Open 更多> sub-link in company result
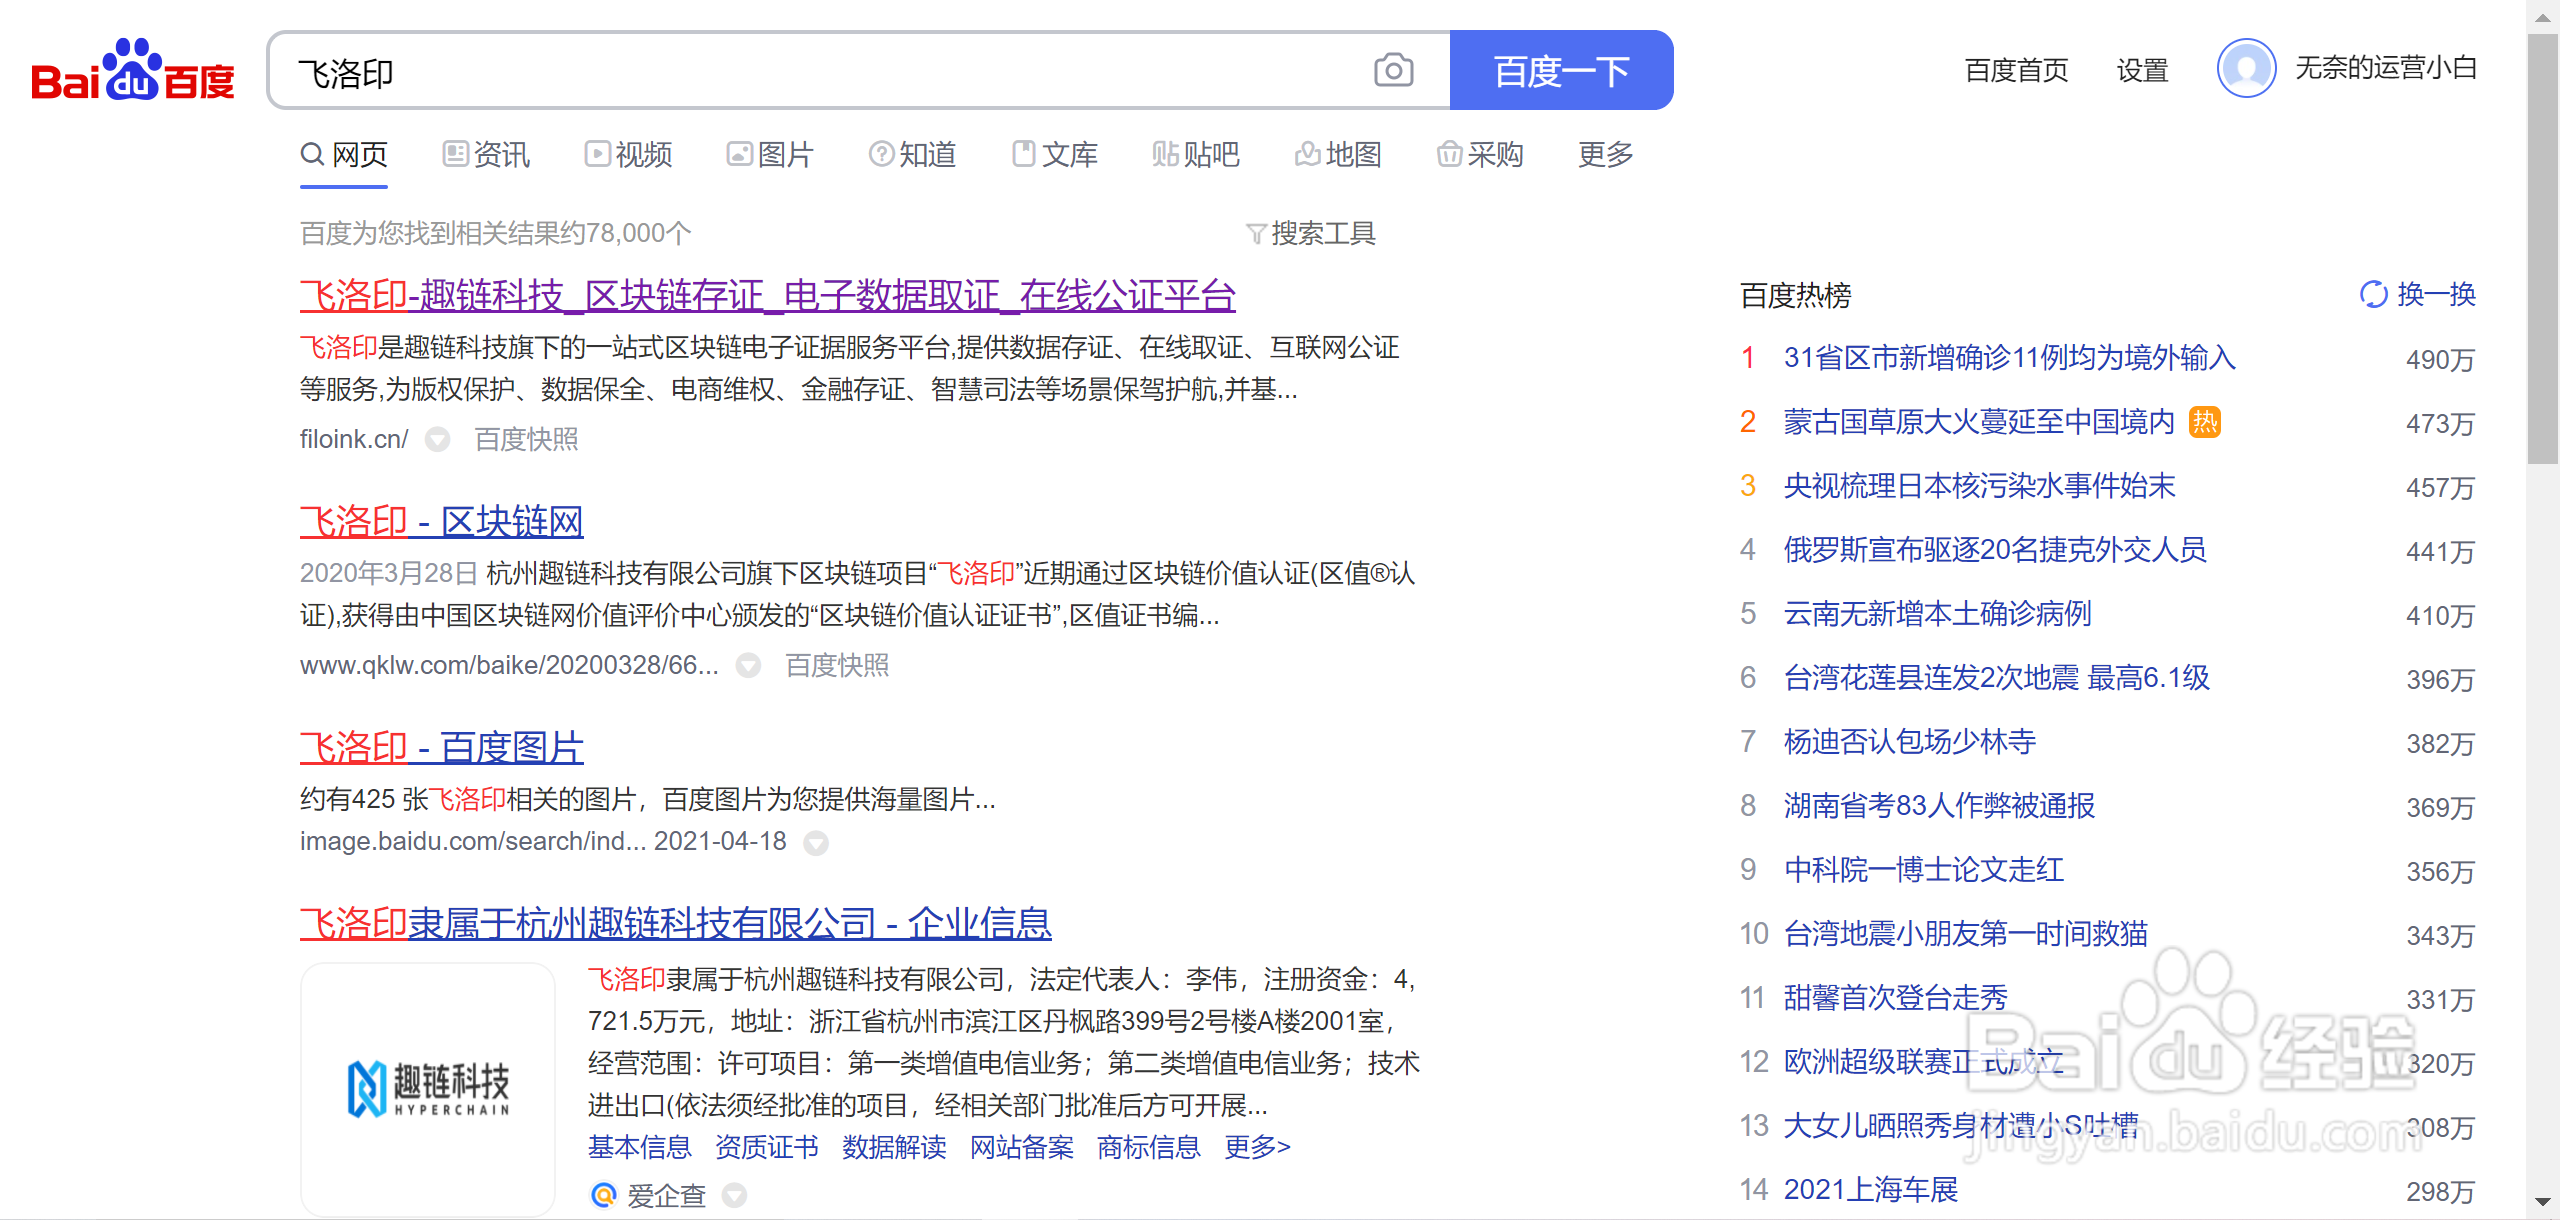The width and height of the screenshot is (2560, 1220). click(x=1258, y=1147)
